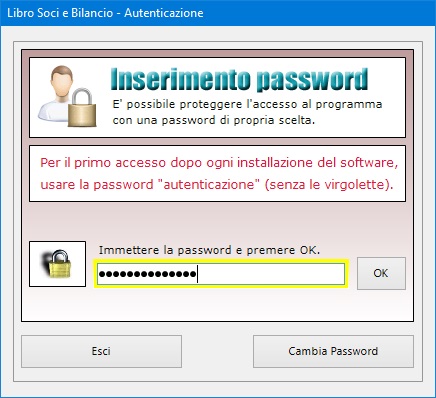Viewport: 436px width, 398px height.
Task: Click the white header panel behind the heading
Action: (x=217, y=97)
